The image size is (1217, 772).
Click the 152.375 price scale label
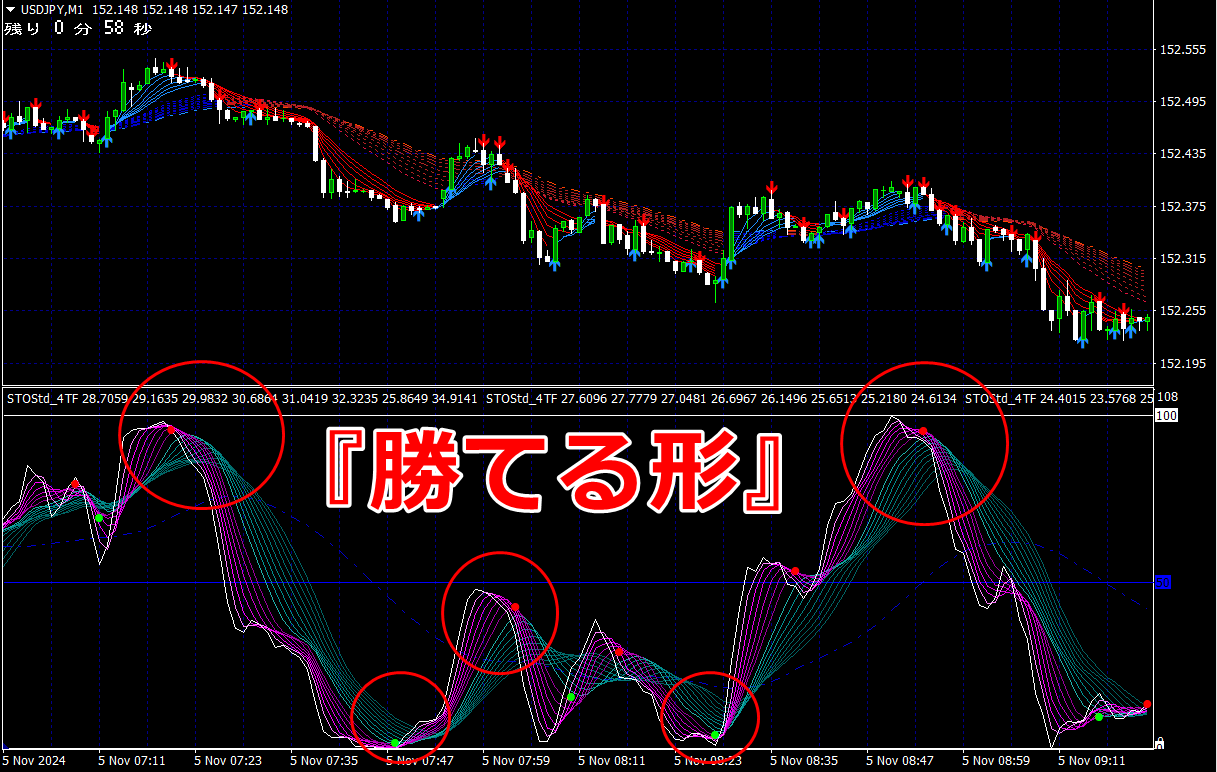1182,206
